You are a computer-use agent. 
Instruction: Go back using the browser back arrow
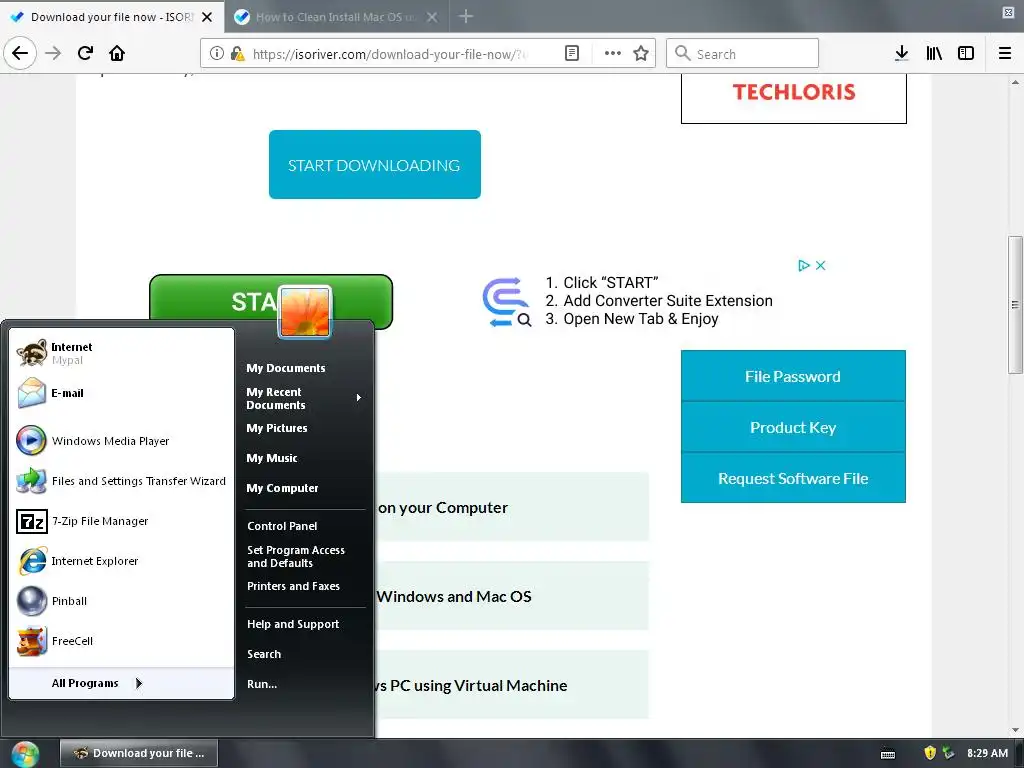pos(20,53)
